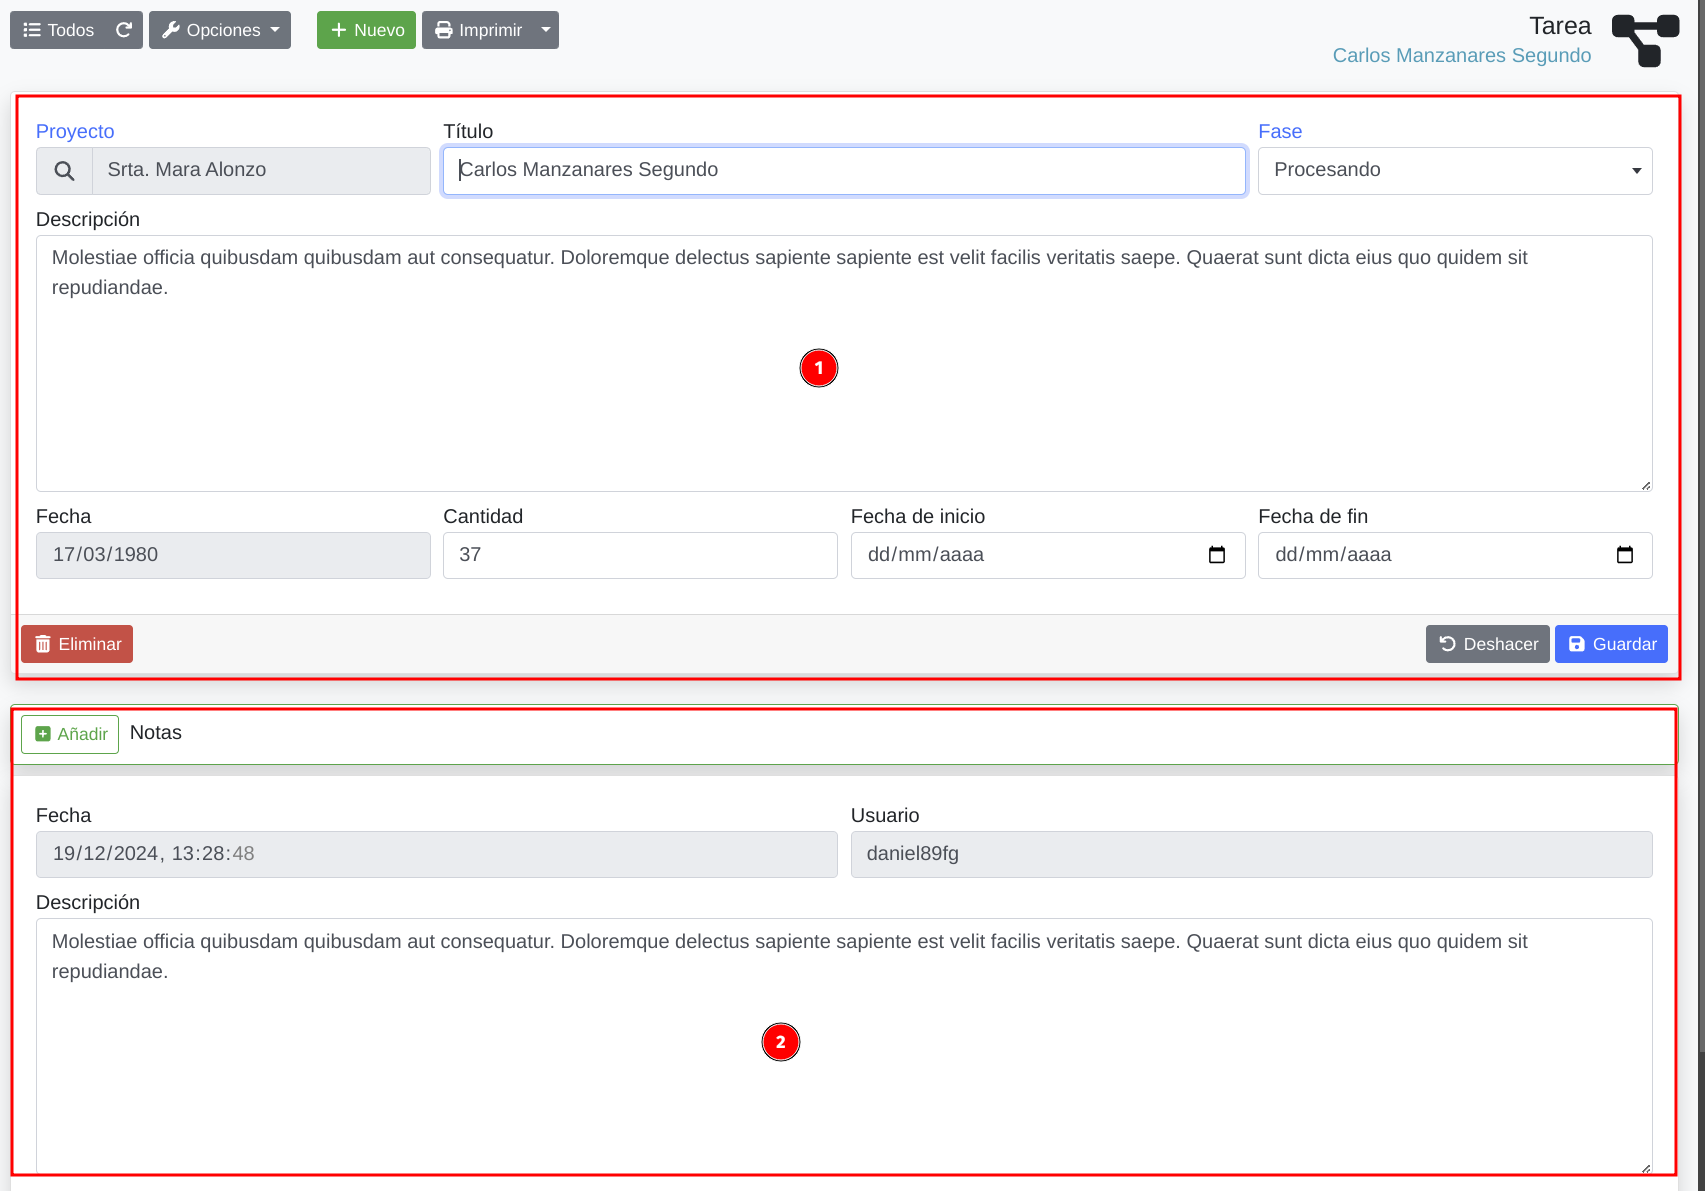This screenshot has height=1191, width=1705.
Task: Click into the task Descripción textarea
Action: 844,363
